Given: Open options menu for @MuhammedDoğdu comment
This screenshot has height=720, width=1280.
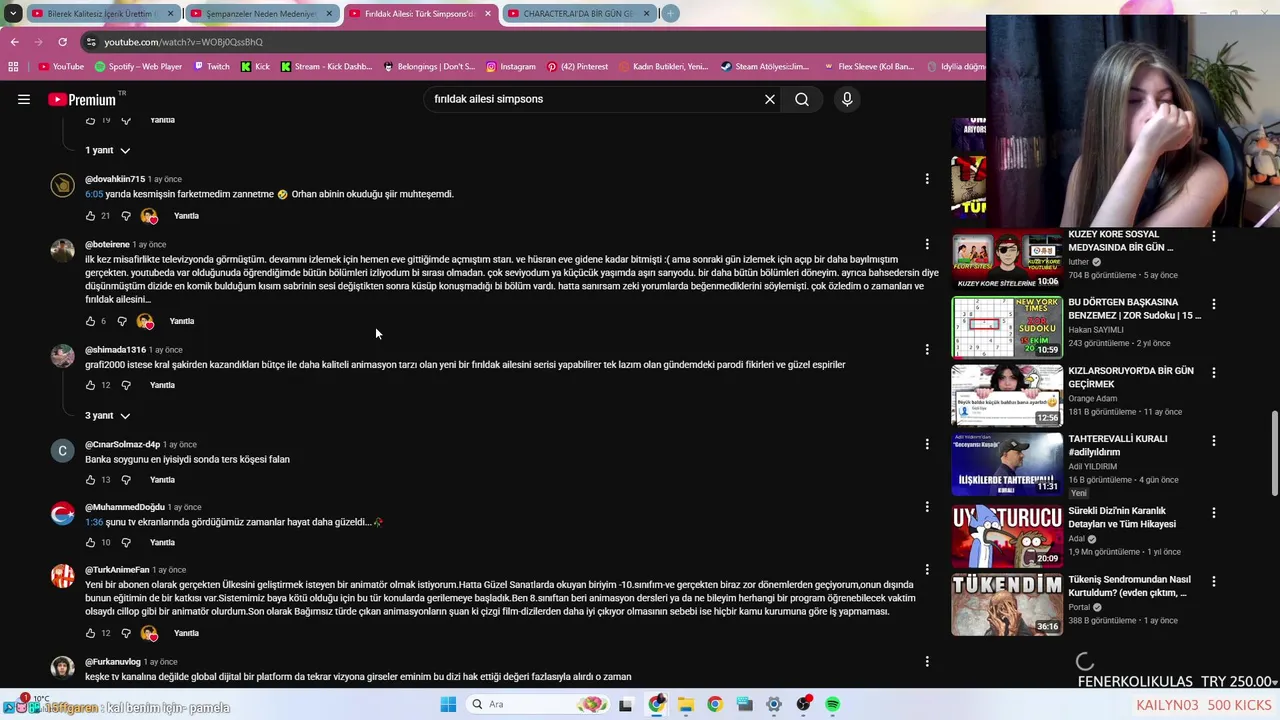Looking at the screenshot, I should point(927,507).
